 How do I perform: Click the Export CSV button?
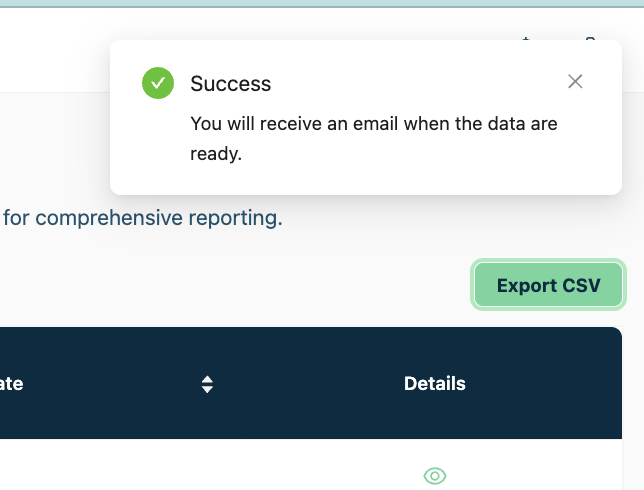pyautogui.click(x=548, y=286)
